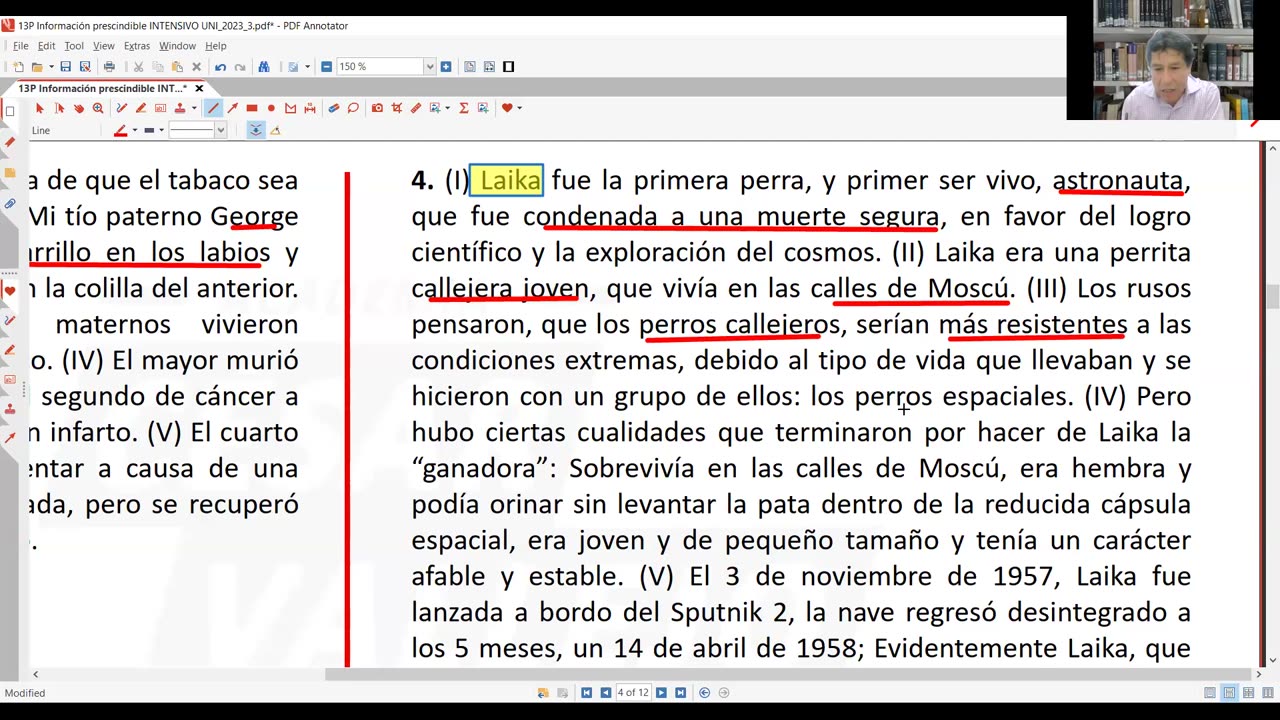This screenshot has height=720, width=1280.
Task: Select the Crop pages tool
Action: point(396,108)
